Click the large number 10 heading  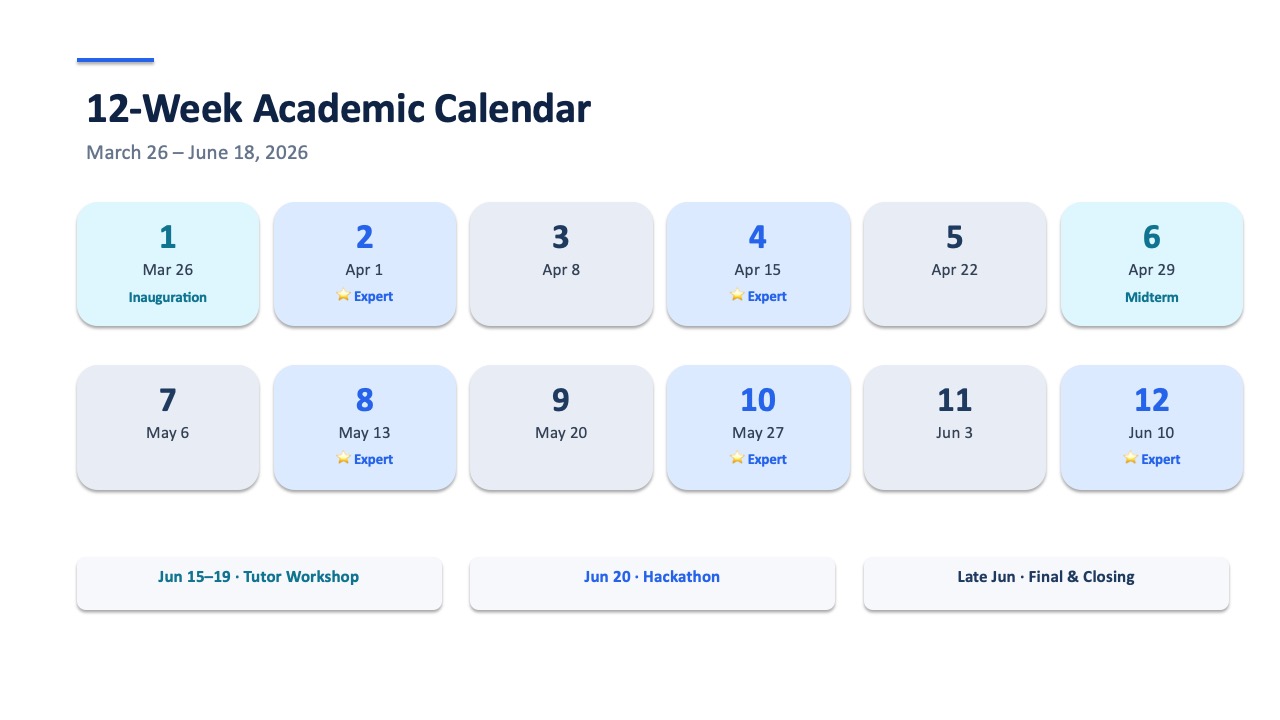tap(758, 400)
